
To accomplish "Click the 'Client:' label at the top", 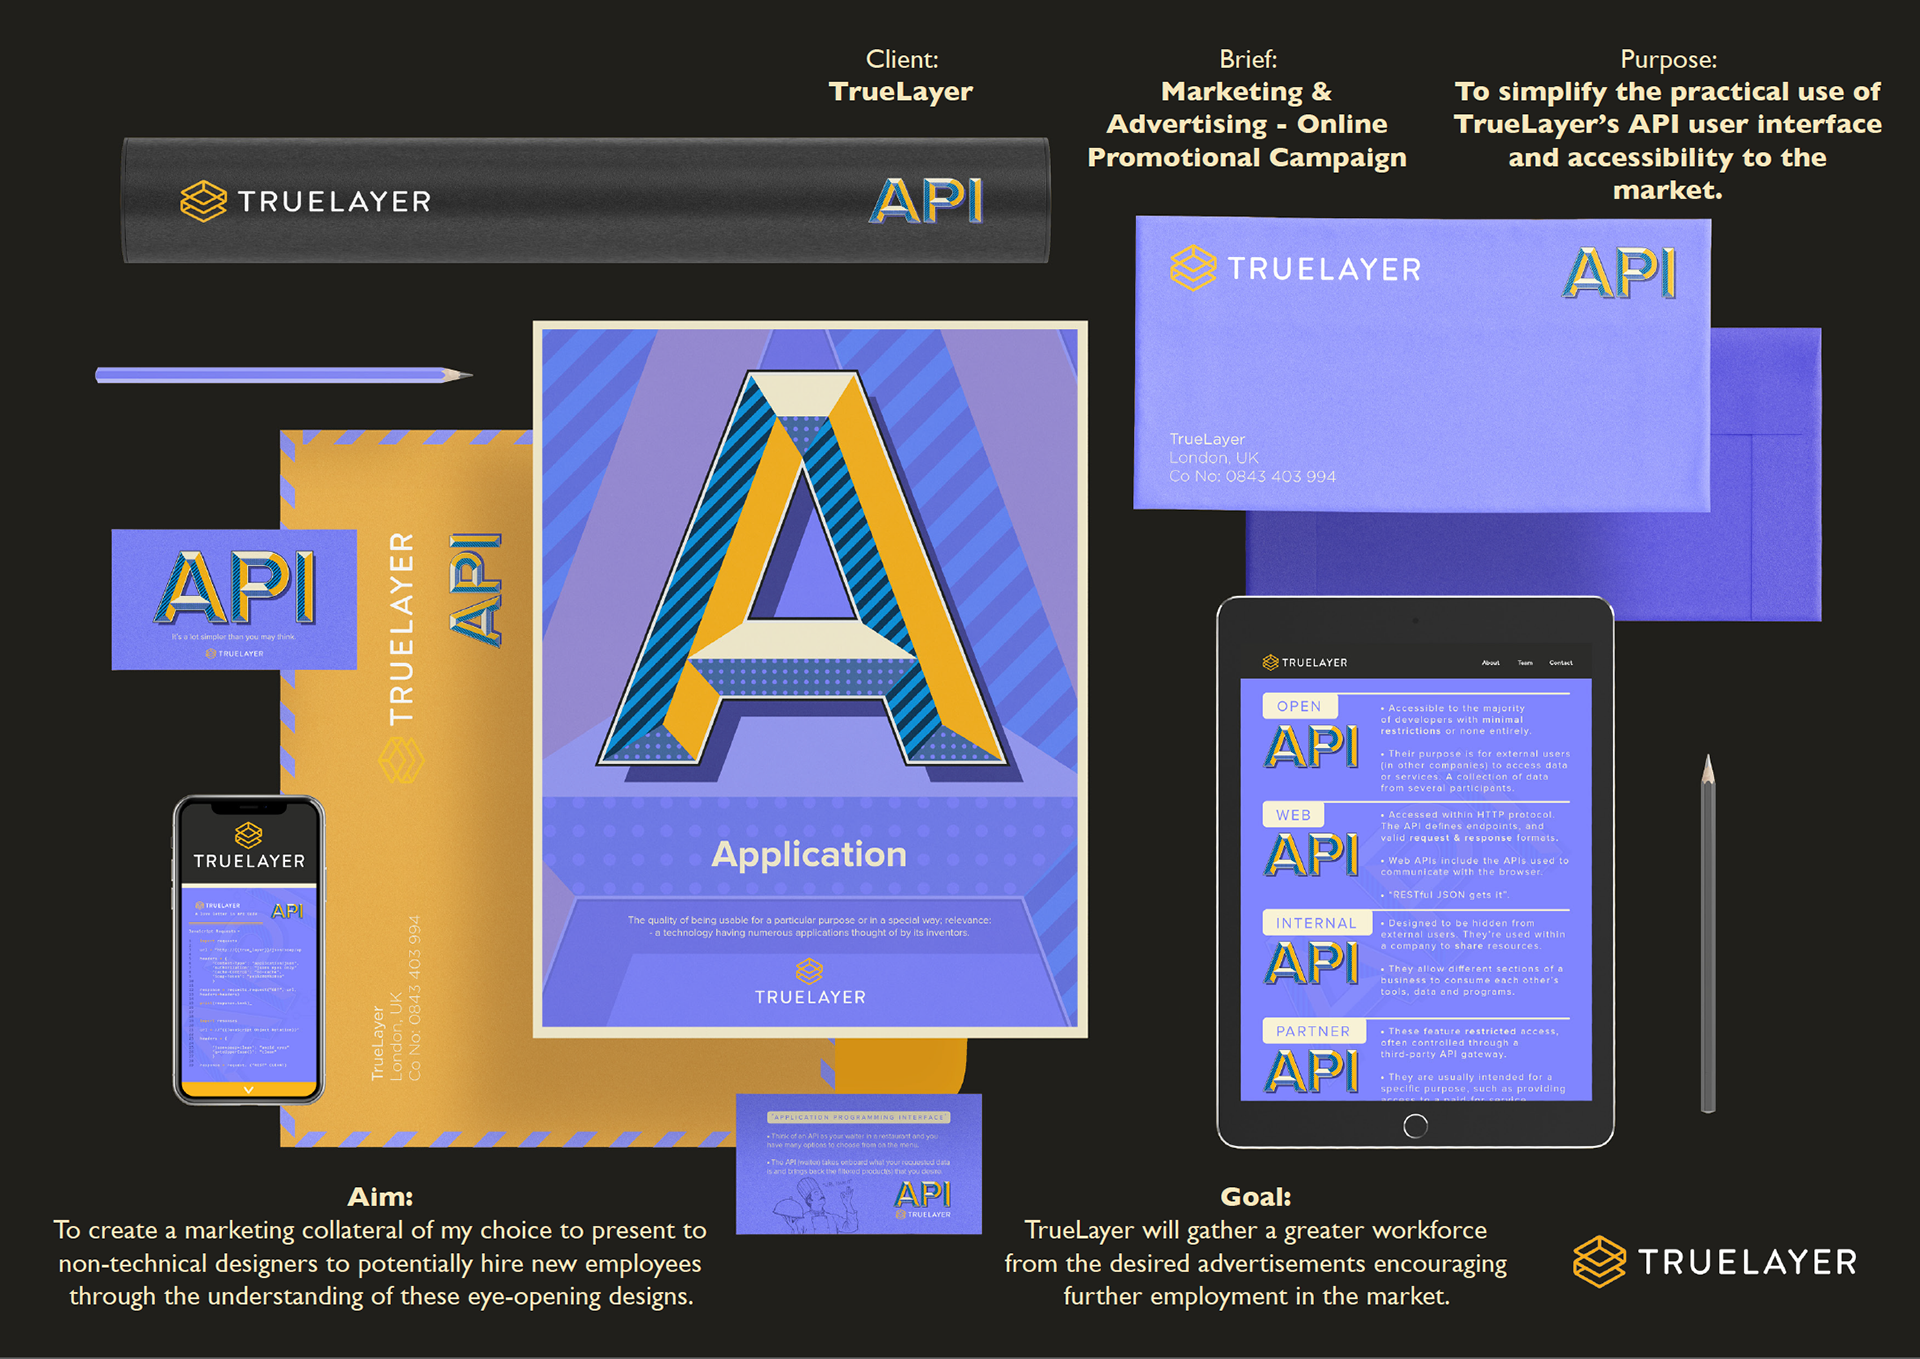I will [902, 59].
